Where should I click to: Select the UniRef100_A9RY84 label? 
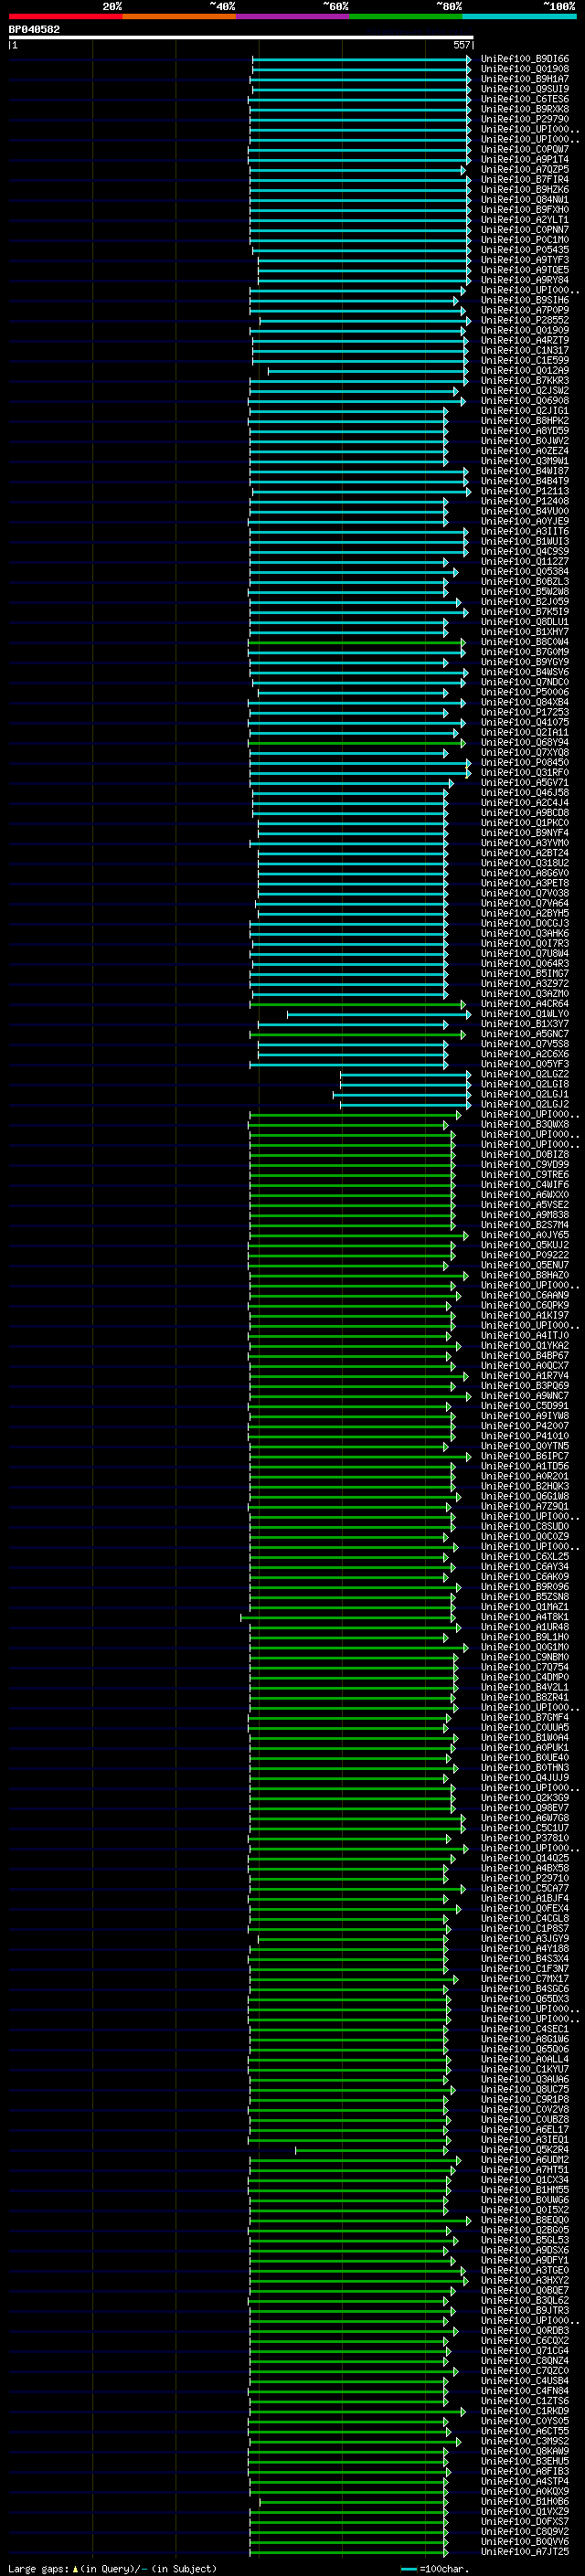click(x=525, y=280)
